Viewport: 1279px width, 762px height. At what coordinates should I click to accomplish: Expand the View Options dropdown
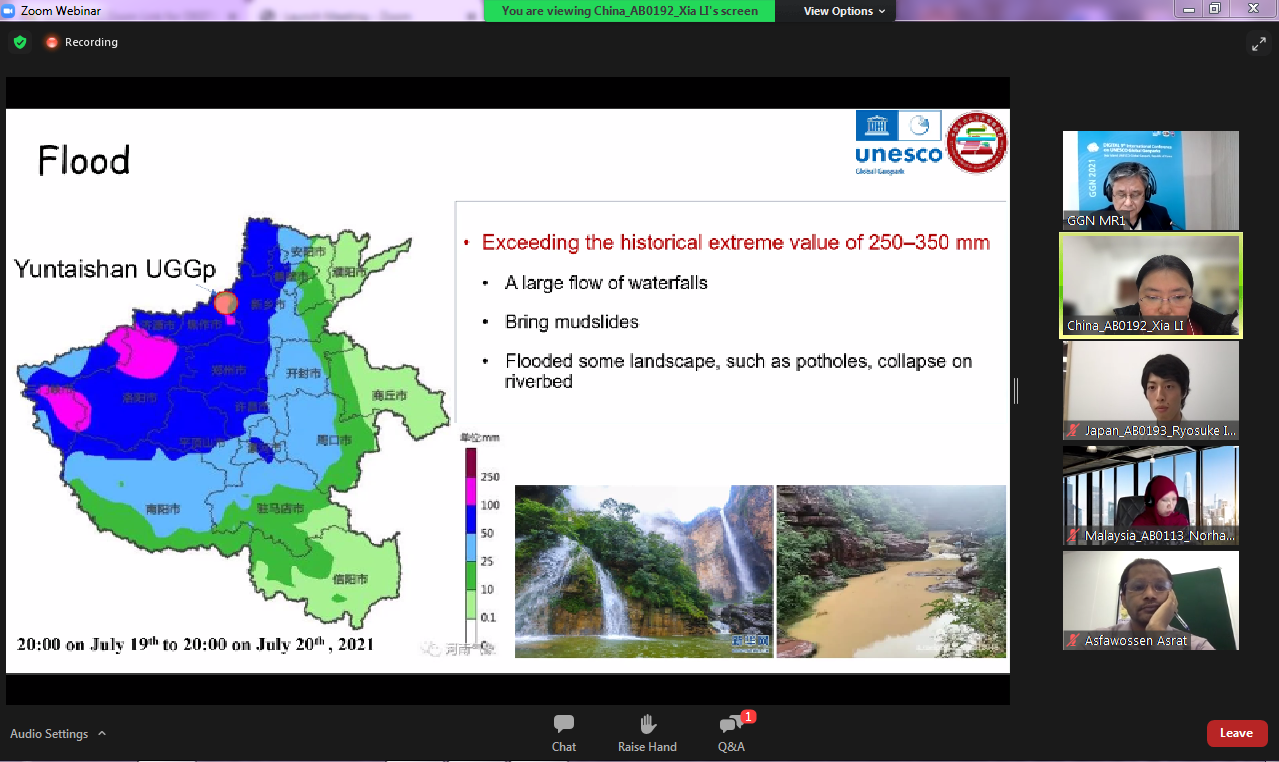[844, 11]
